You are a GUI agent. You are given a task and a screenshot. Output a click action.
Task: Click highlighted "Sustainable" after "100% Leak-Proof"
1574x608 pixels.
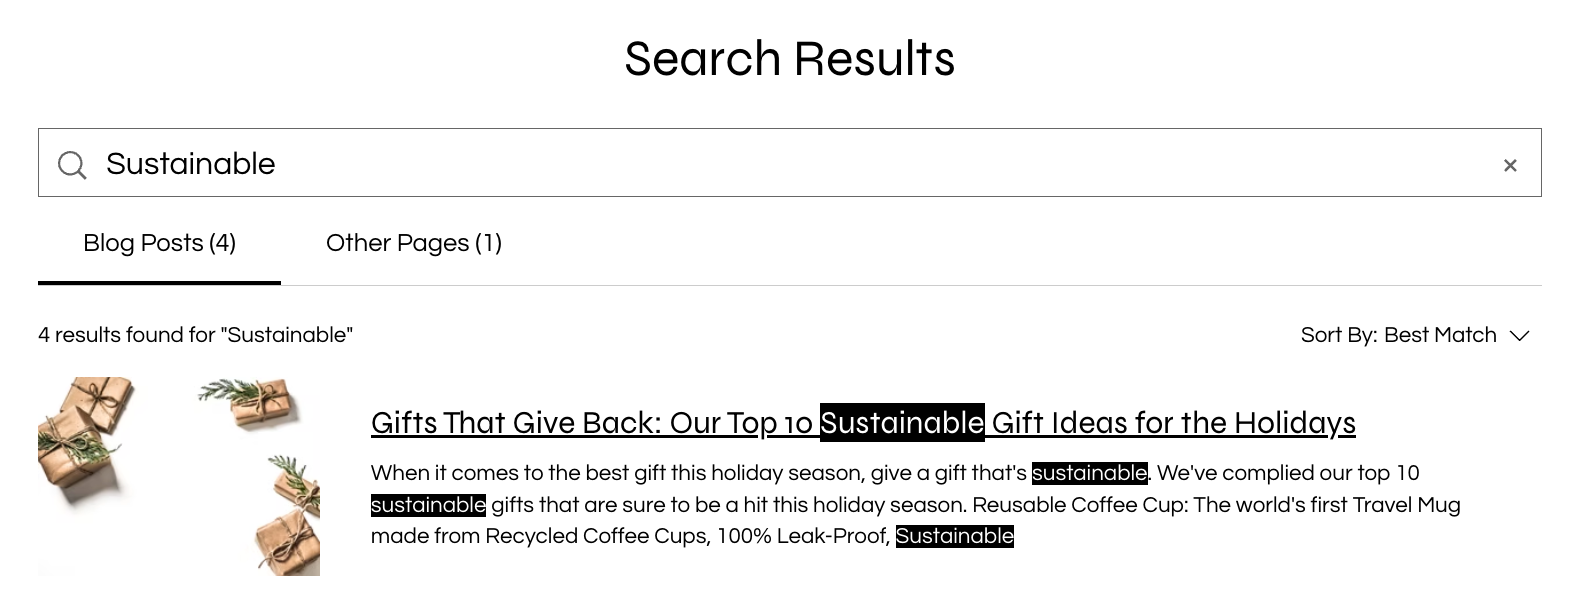(x=954, y=536)
